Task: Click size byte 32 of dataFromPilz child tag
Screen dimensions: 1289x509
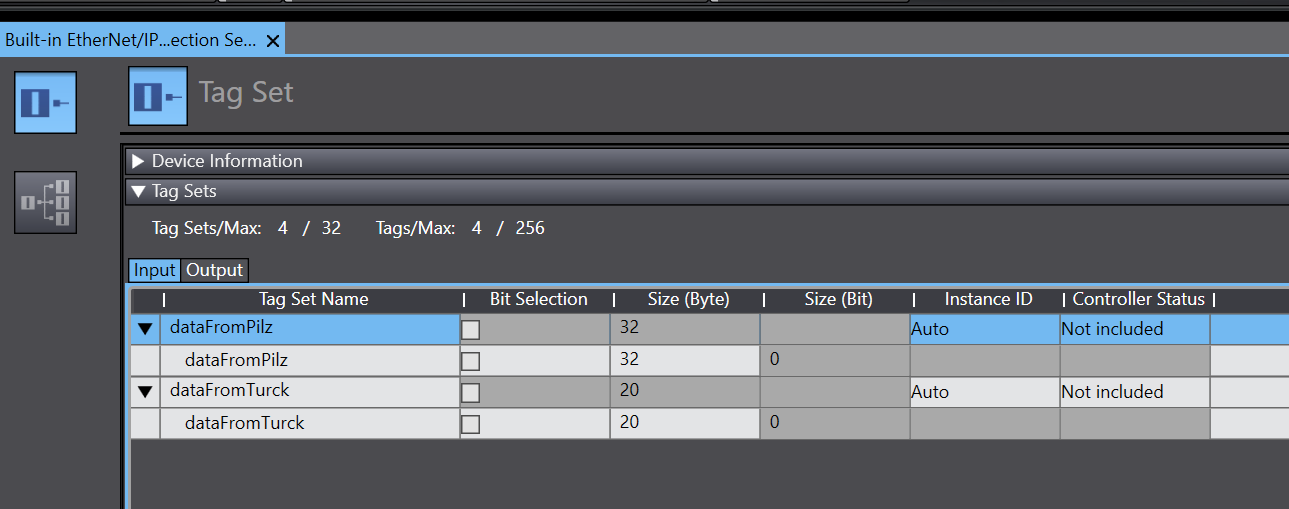Action: click(x=685, y=360)
